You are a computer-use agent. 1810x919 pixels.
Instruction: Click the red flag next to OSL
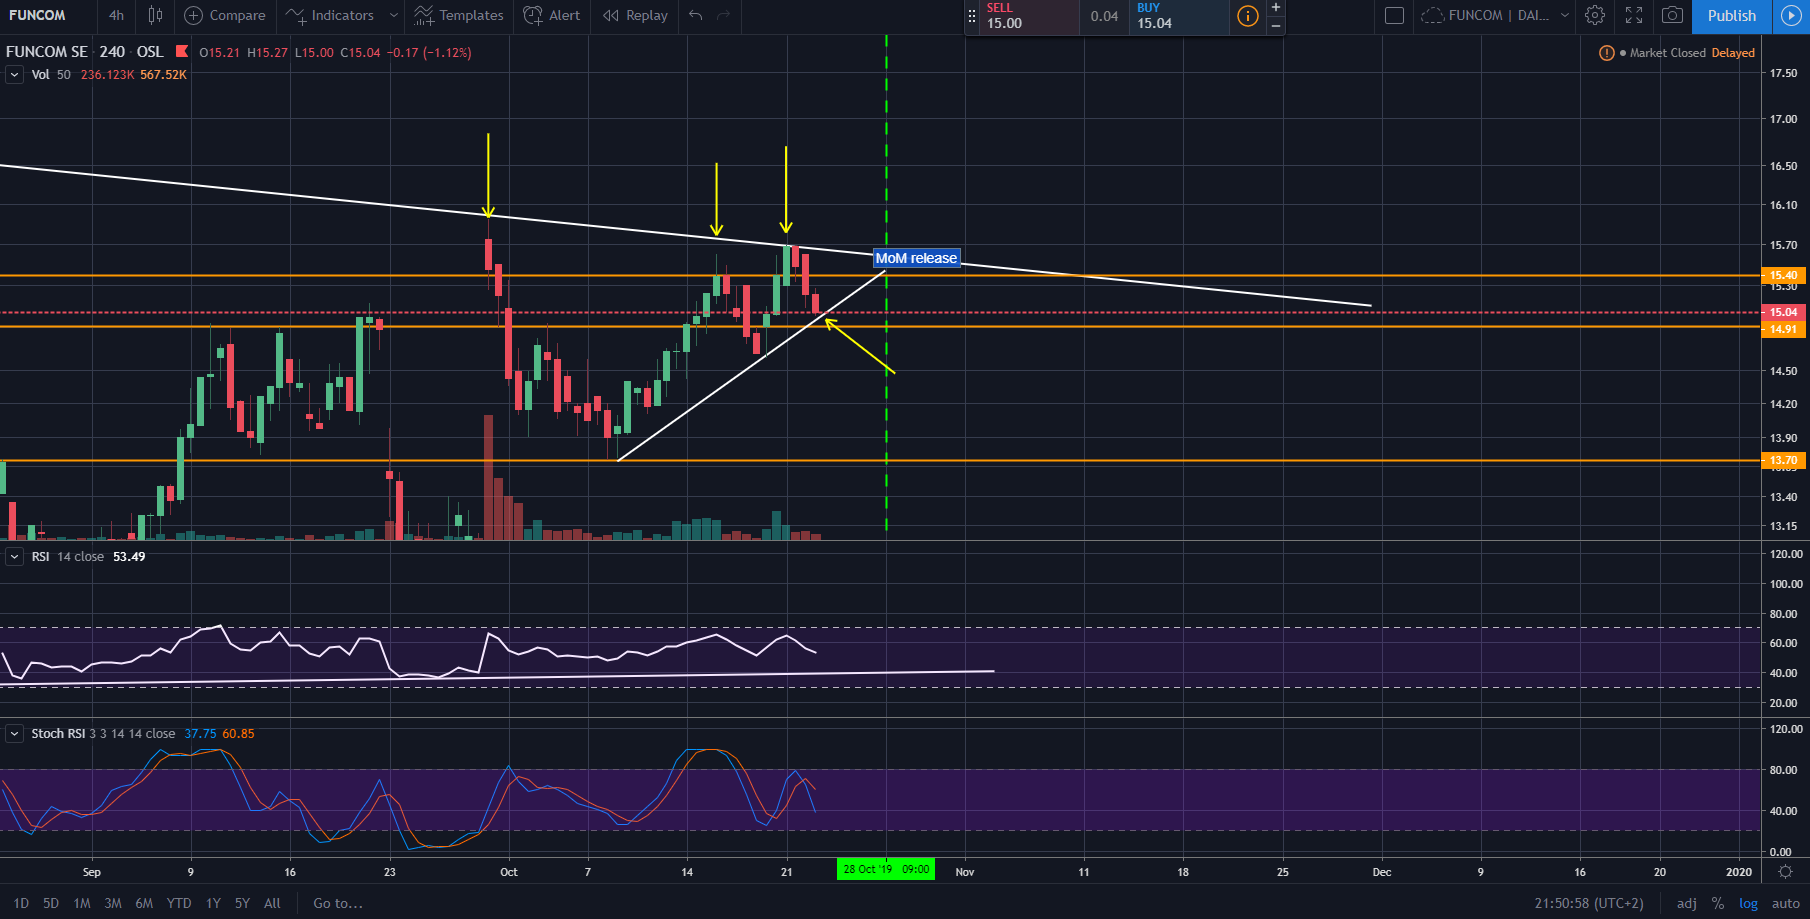click(x=181, y=51)
